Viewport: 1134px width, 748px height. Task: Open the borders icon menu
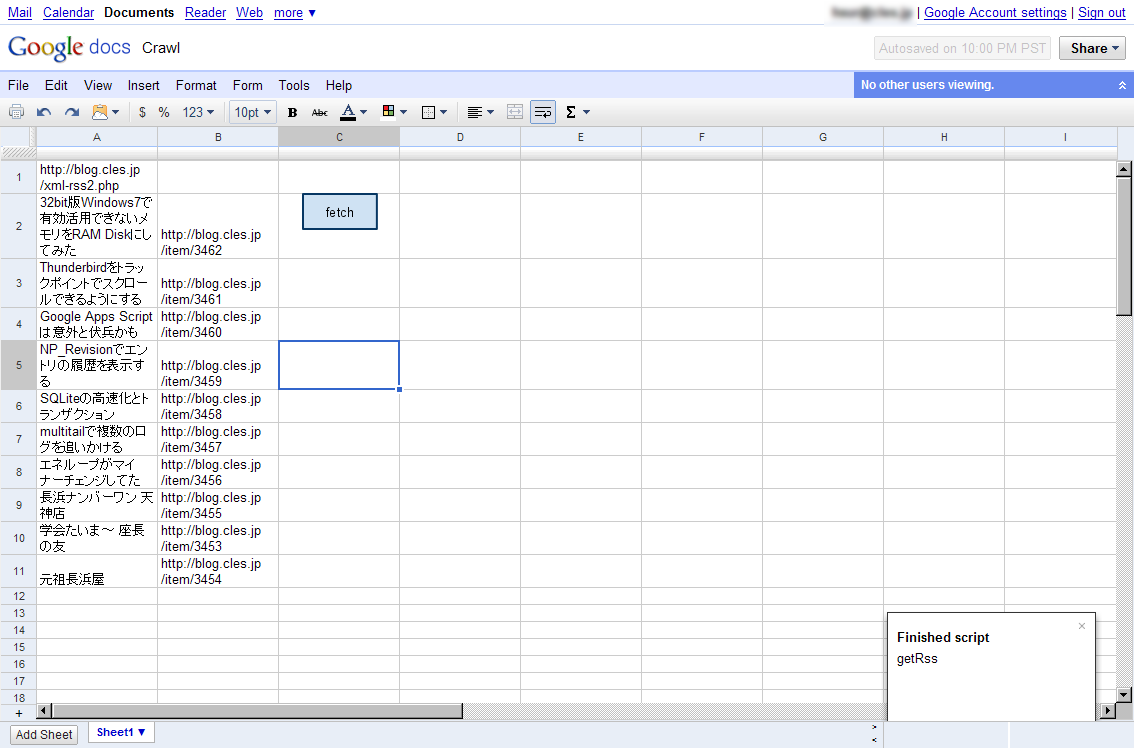click(x=434, y=112)
